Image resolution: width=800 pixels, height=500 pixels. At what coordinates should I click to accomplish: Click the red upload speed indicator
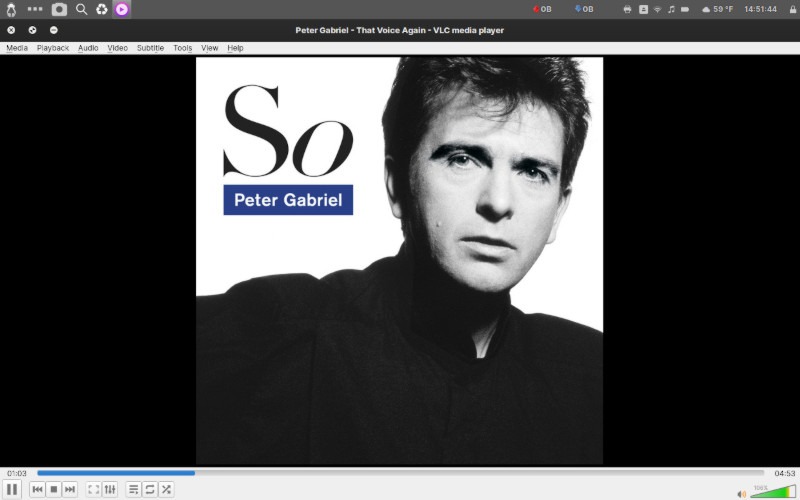coord(542,9)
